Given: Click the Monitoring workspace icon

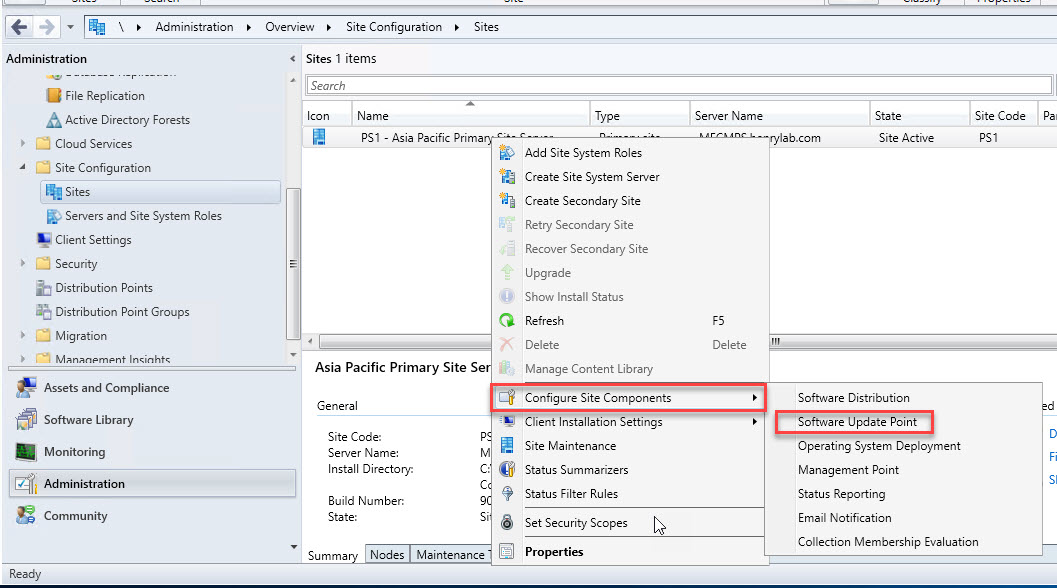Looking at the screenshot, I should pos(26,452).
